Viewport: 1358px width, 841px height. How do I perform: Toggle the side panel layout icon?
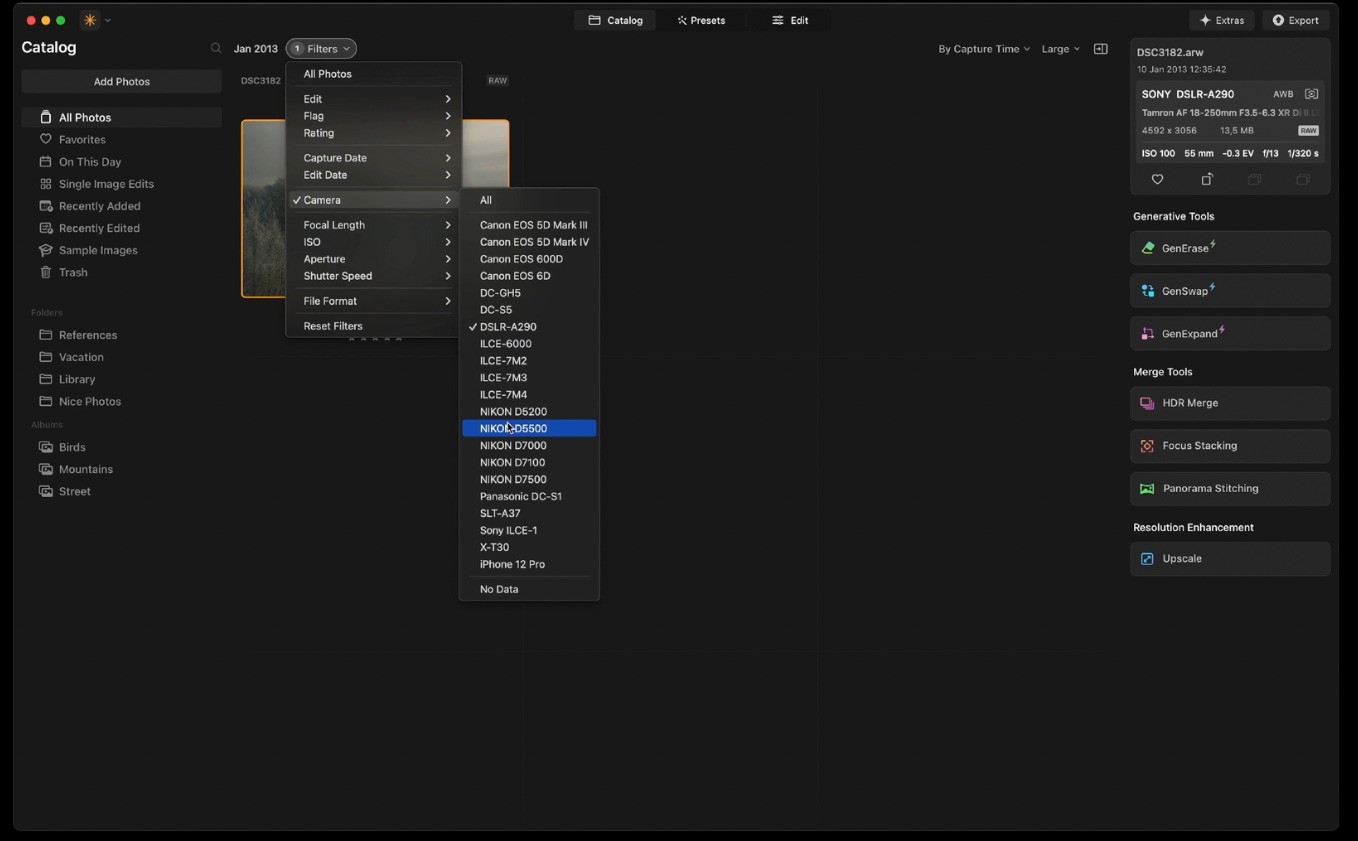[1100, 49]
